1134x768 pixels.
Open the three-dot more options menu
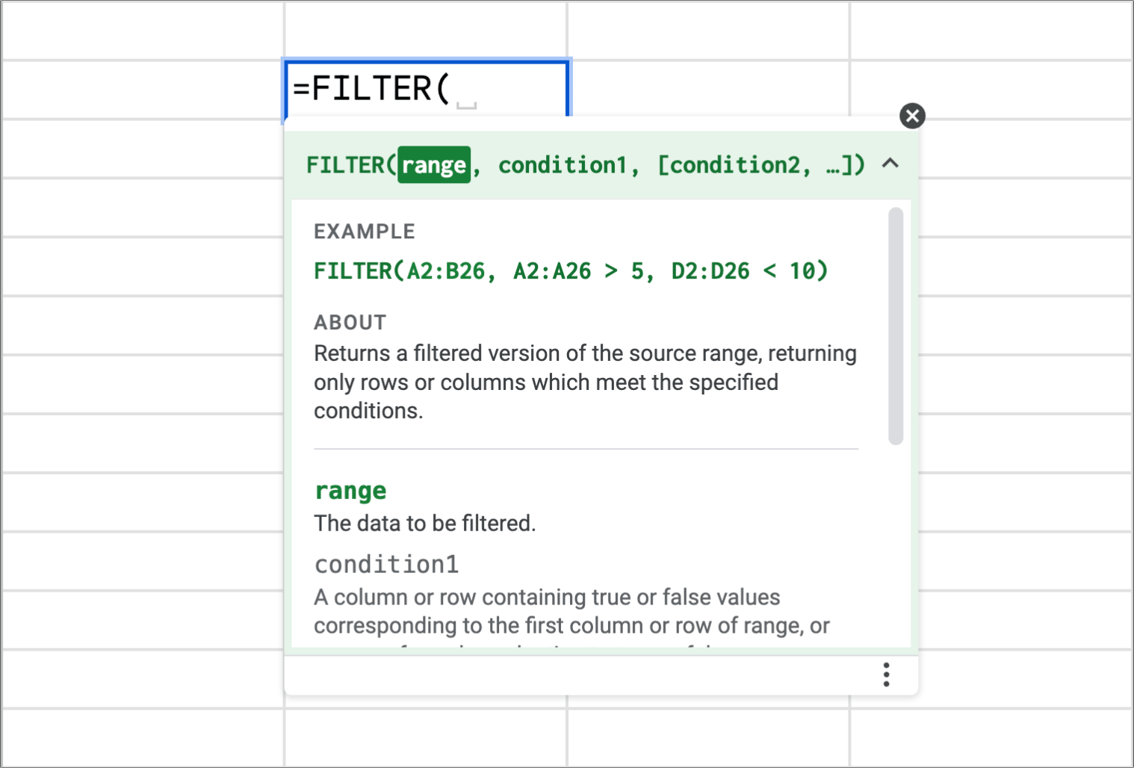tap(886, 675)
